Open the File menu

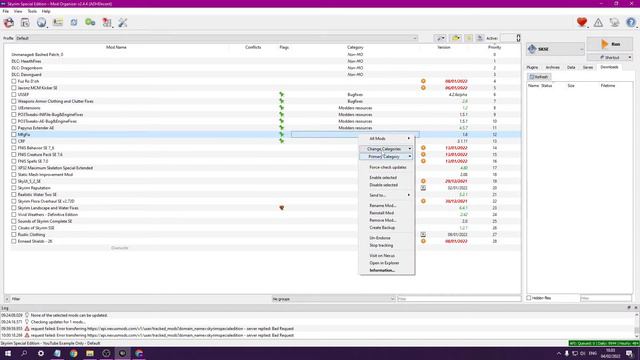click(x=6, y=11)
